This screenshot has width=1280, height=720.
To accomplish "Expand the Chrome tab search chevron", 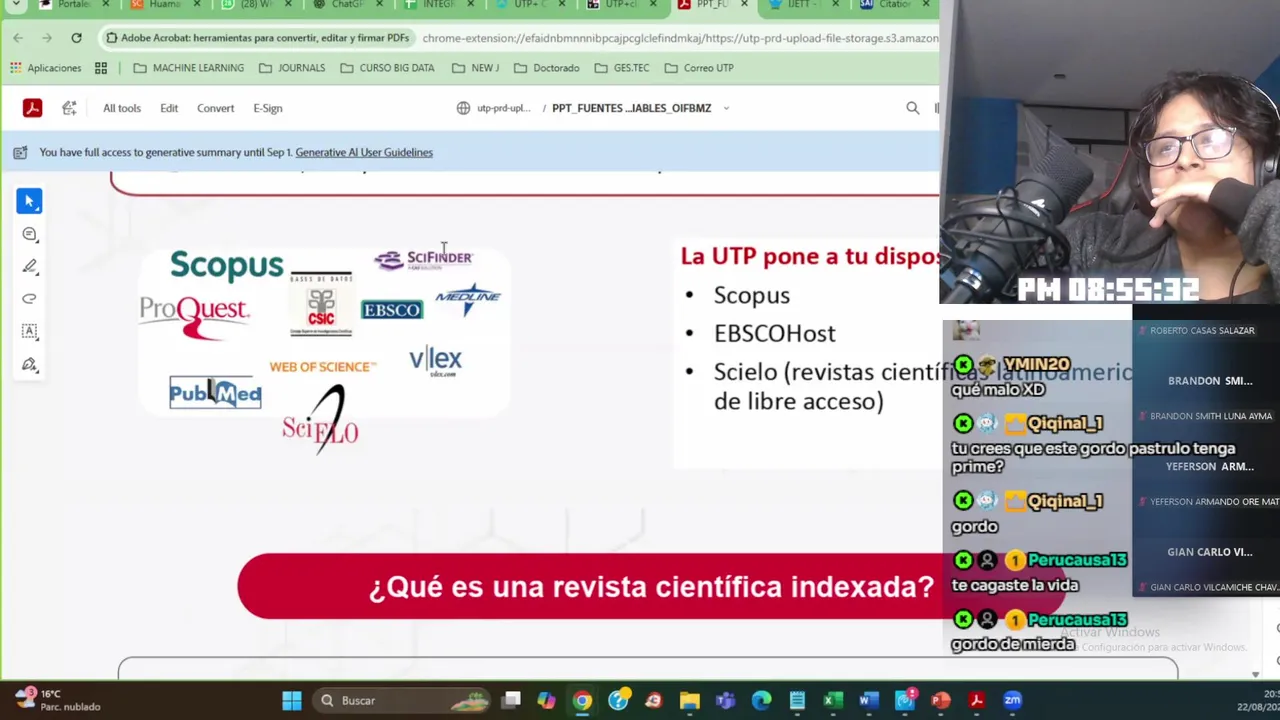I will pos(16,5).
